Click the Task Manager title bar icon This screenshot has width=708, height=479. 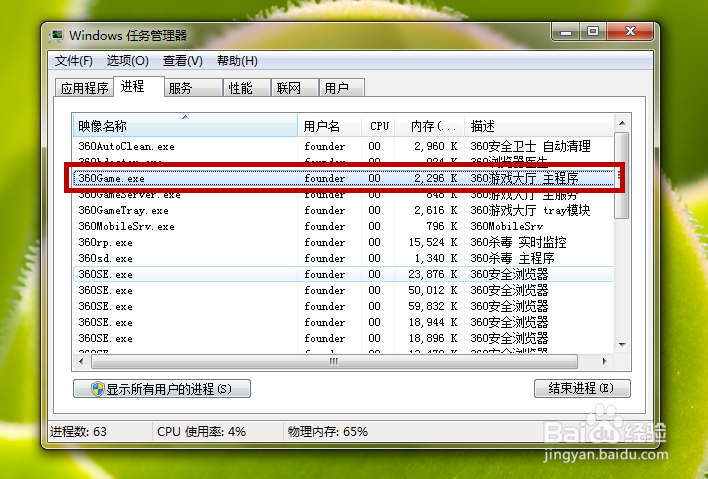point(56,36)
